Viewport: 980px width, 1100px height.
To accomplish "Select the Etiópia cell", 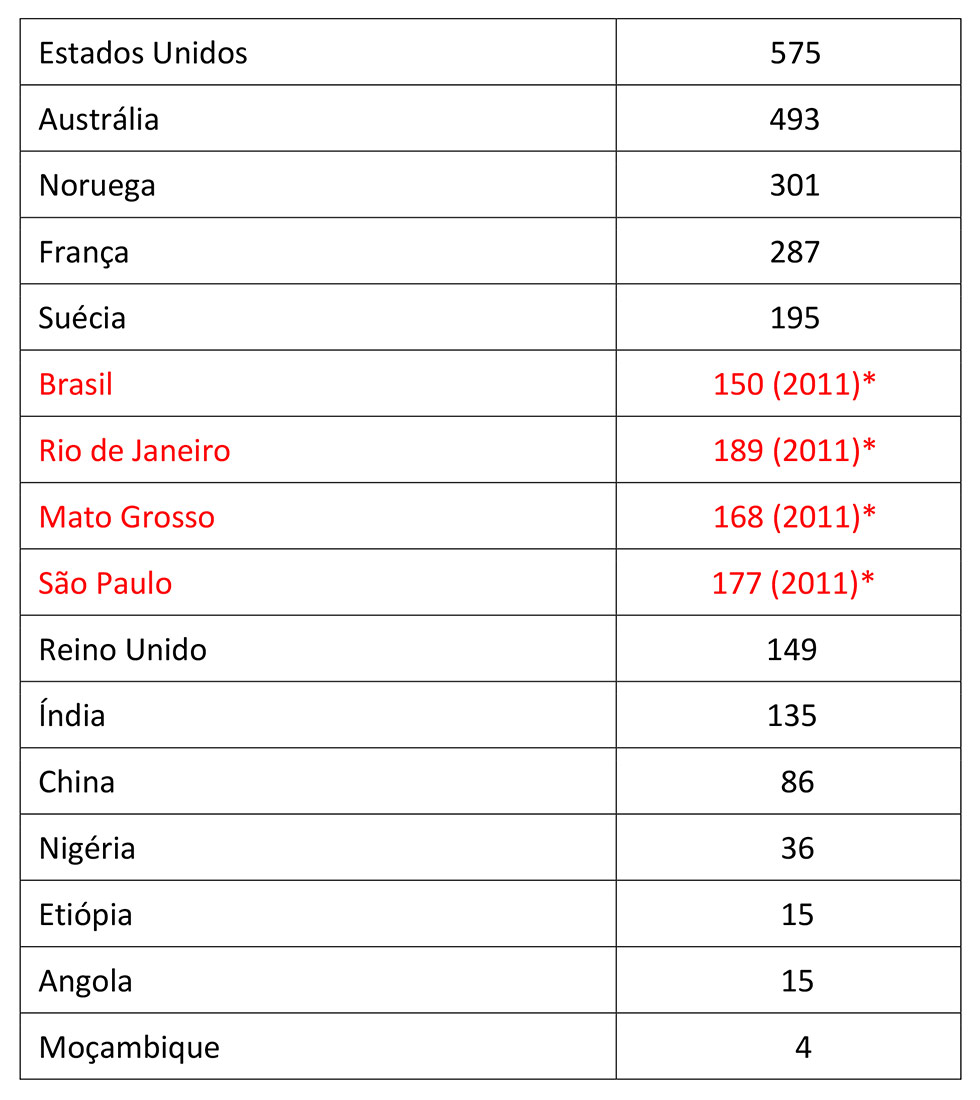I will click(x=85, y=914).
